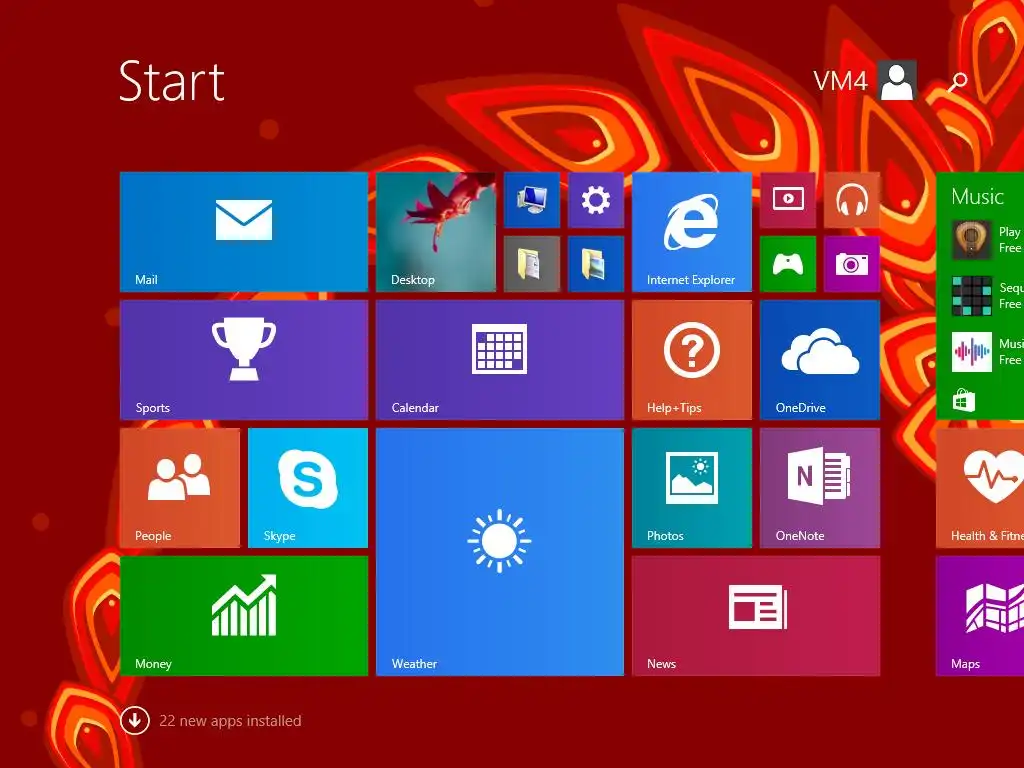Open the PC Settings gear tile
Image resolution: width=1024 pixels, height=768 pixels.
pyautogui.click(x=596, y=200)
